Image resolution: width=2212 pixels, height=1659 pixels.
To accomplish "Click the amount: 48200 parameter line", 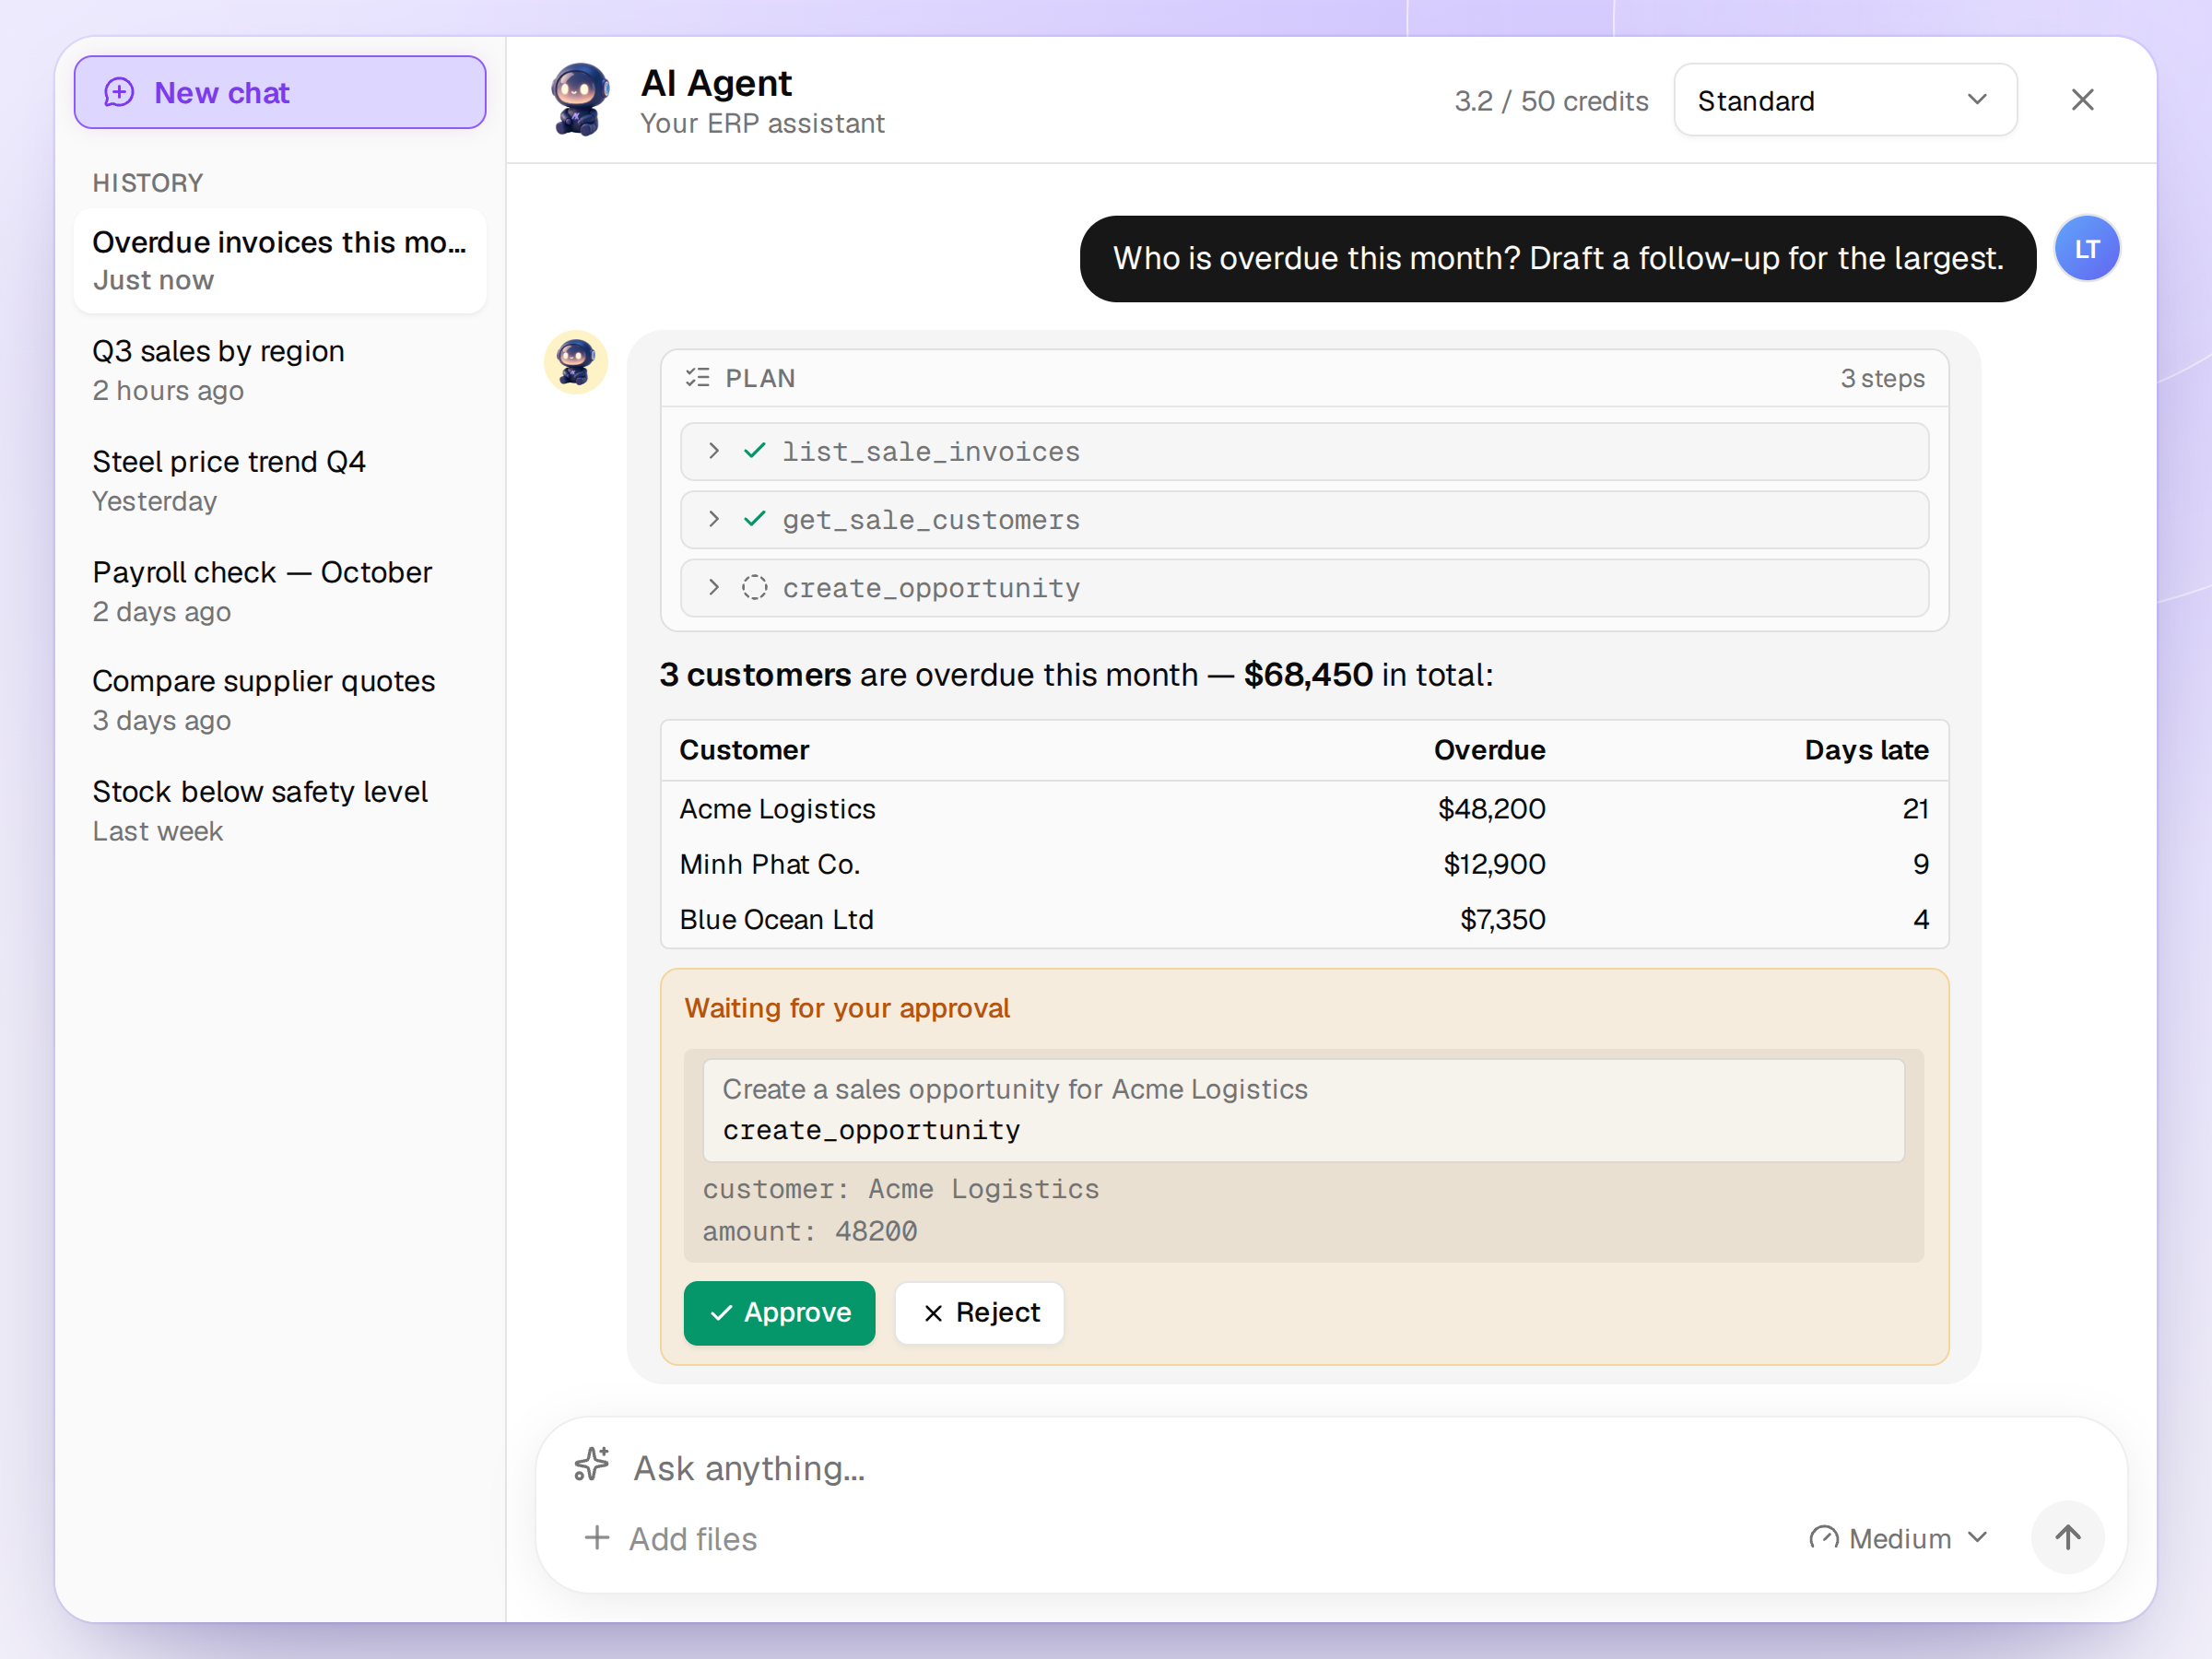I will click(810, 1231).
